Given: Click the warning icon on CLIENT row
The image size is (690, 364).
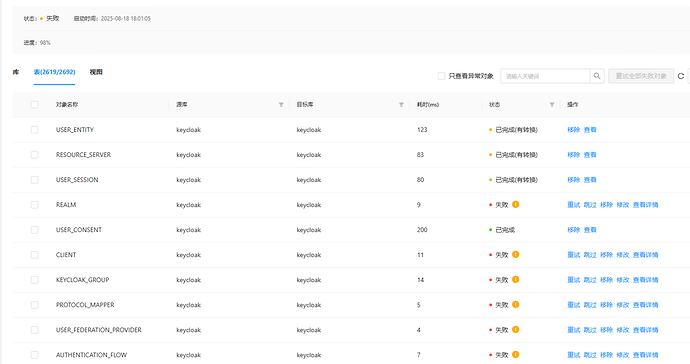Looking at the screenshot, I should pyautogui.click(x=516, y=254).
